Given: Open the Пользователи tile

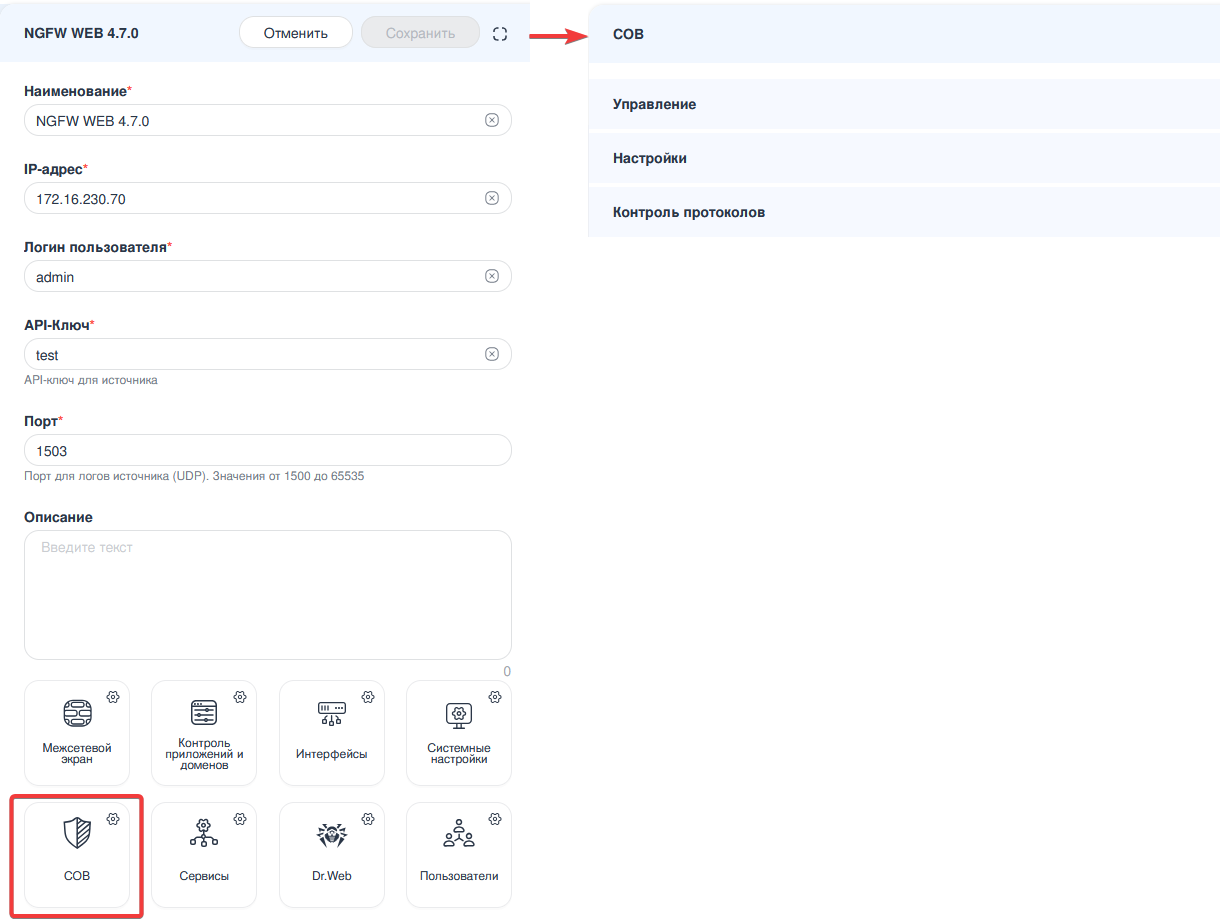Looking at the screenshot, I should pyautogui.click(x=458, y=855).
